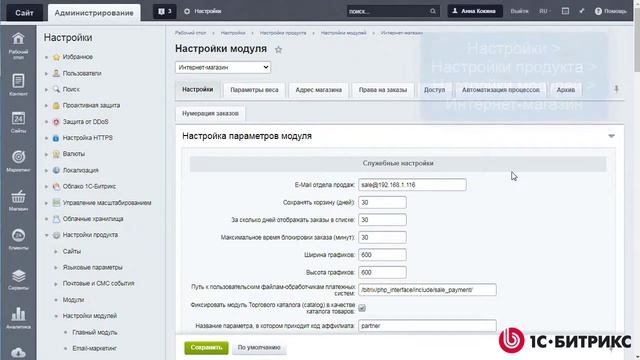
Task: Expand the Настройка HTTPS tree node
Action: (47, 138)
